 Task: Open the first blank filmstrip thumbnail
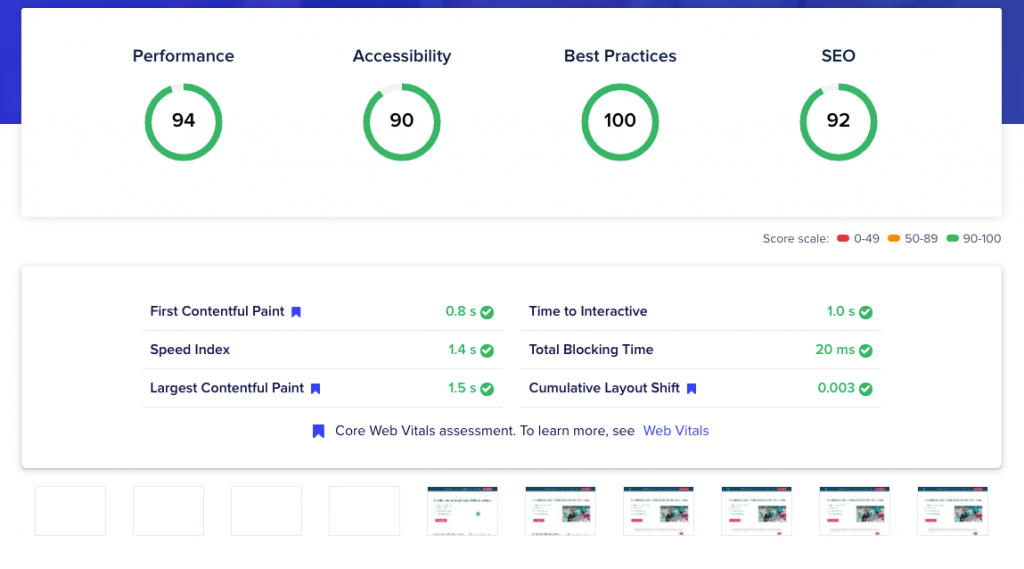point(70,511)
